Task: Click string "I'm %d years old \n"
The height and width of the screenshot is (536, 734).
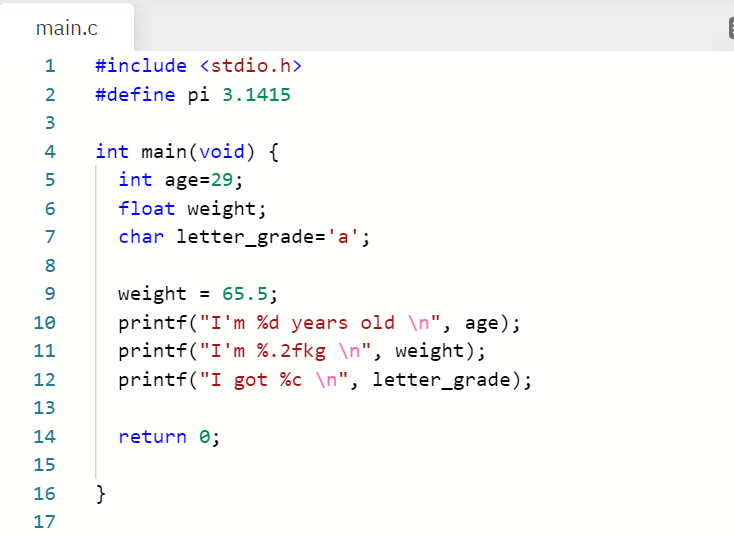Action: click(320, 323)
